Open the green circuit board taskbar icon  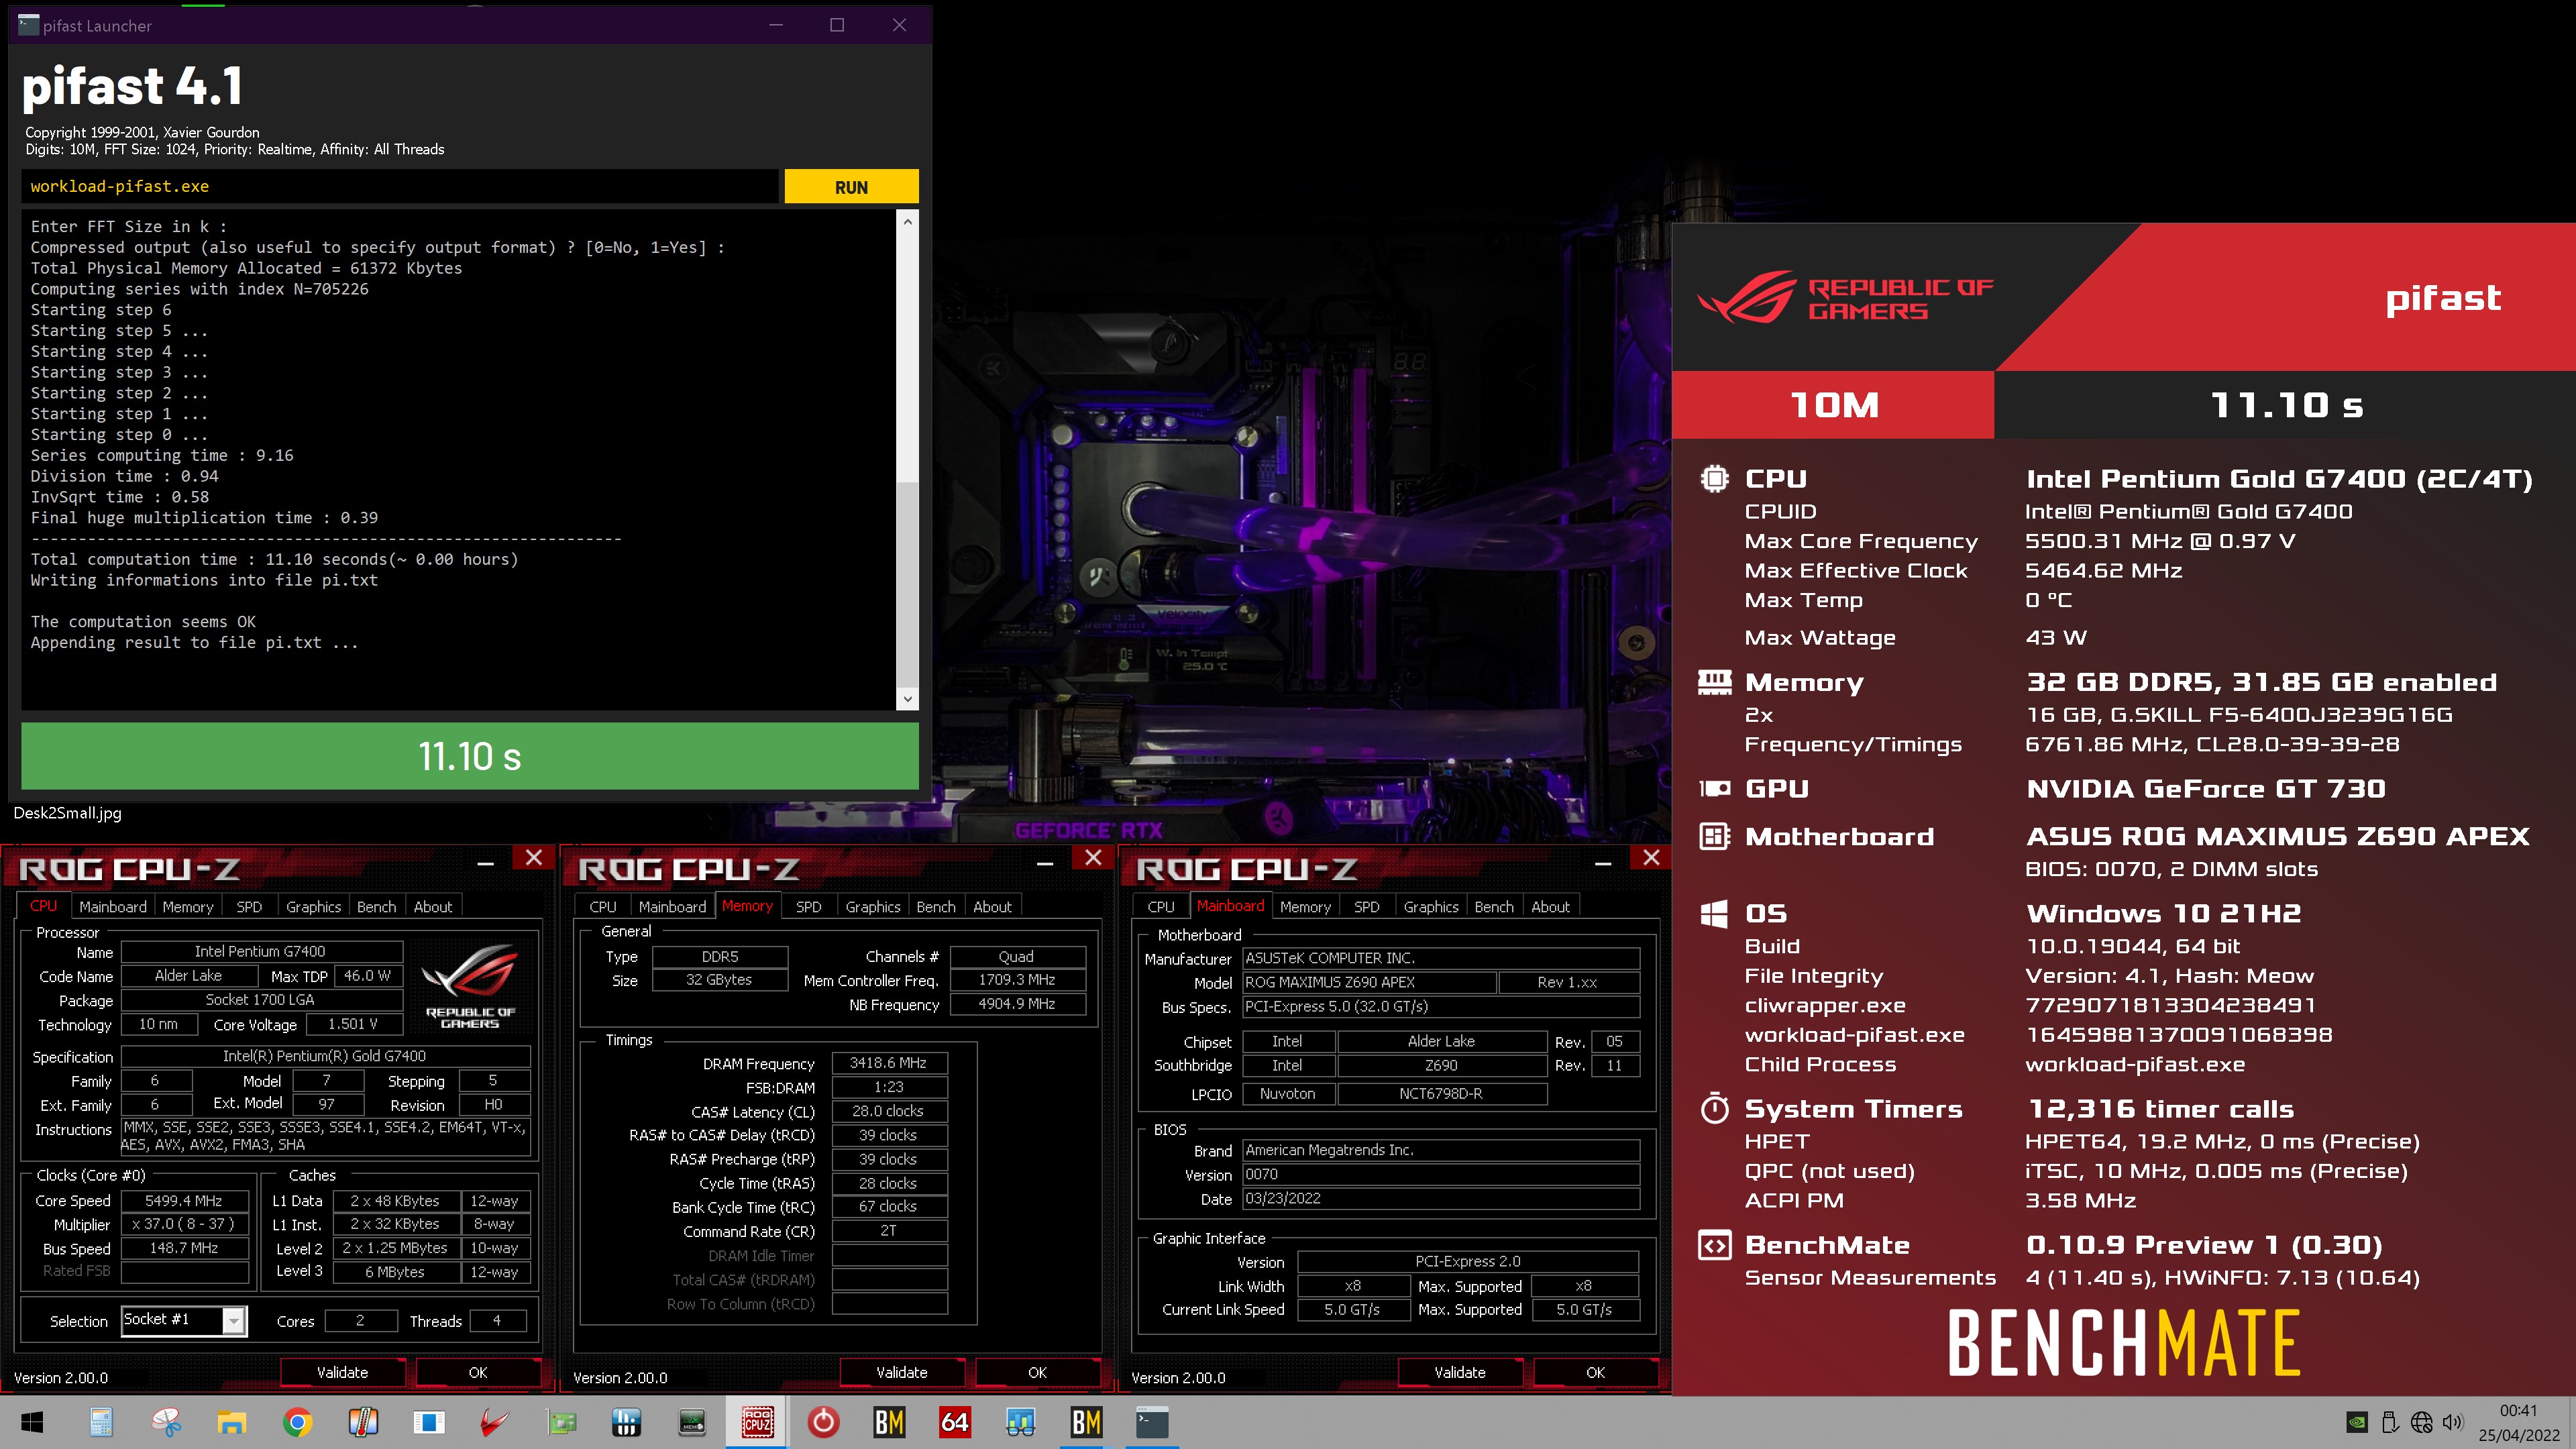(561, 1422)
